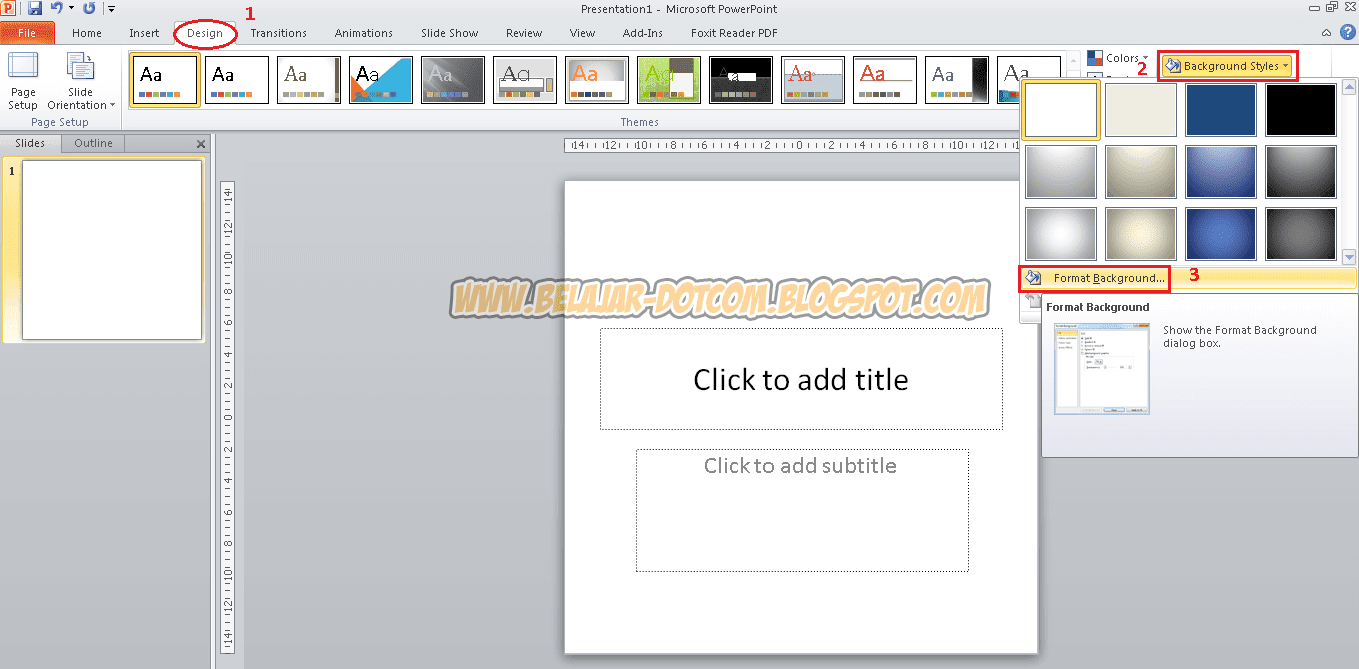This screenshot has width=1359, height=669.
Task: Click the Undo arrow icon
Action: [x=56, y=8]
